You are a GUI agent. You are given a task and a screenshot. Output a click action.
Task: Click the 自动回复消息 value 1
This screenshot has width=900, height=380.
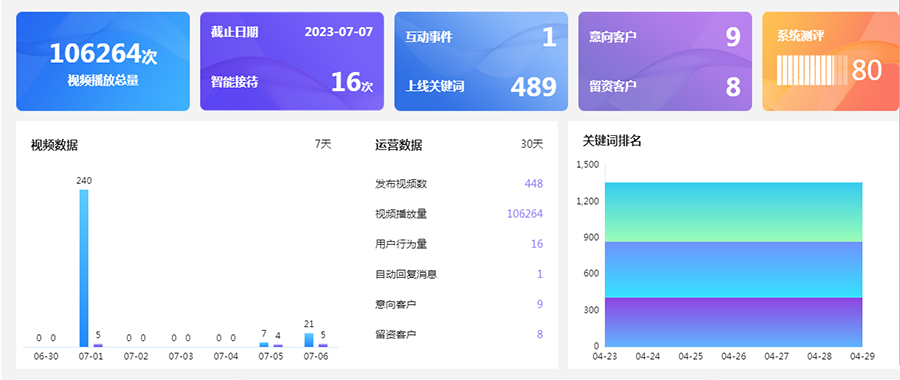click(x=540, y=274)
